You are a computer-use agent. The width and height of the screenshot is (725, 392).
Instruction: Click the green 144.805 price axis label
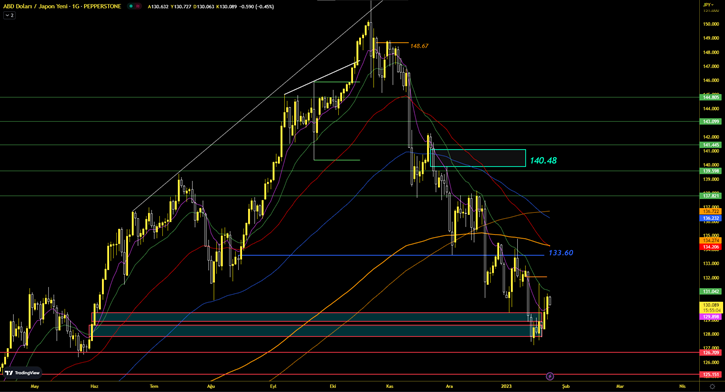[711, 97]
